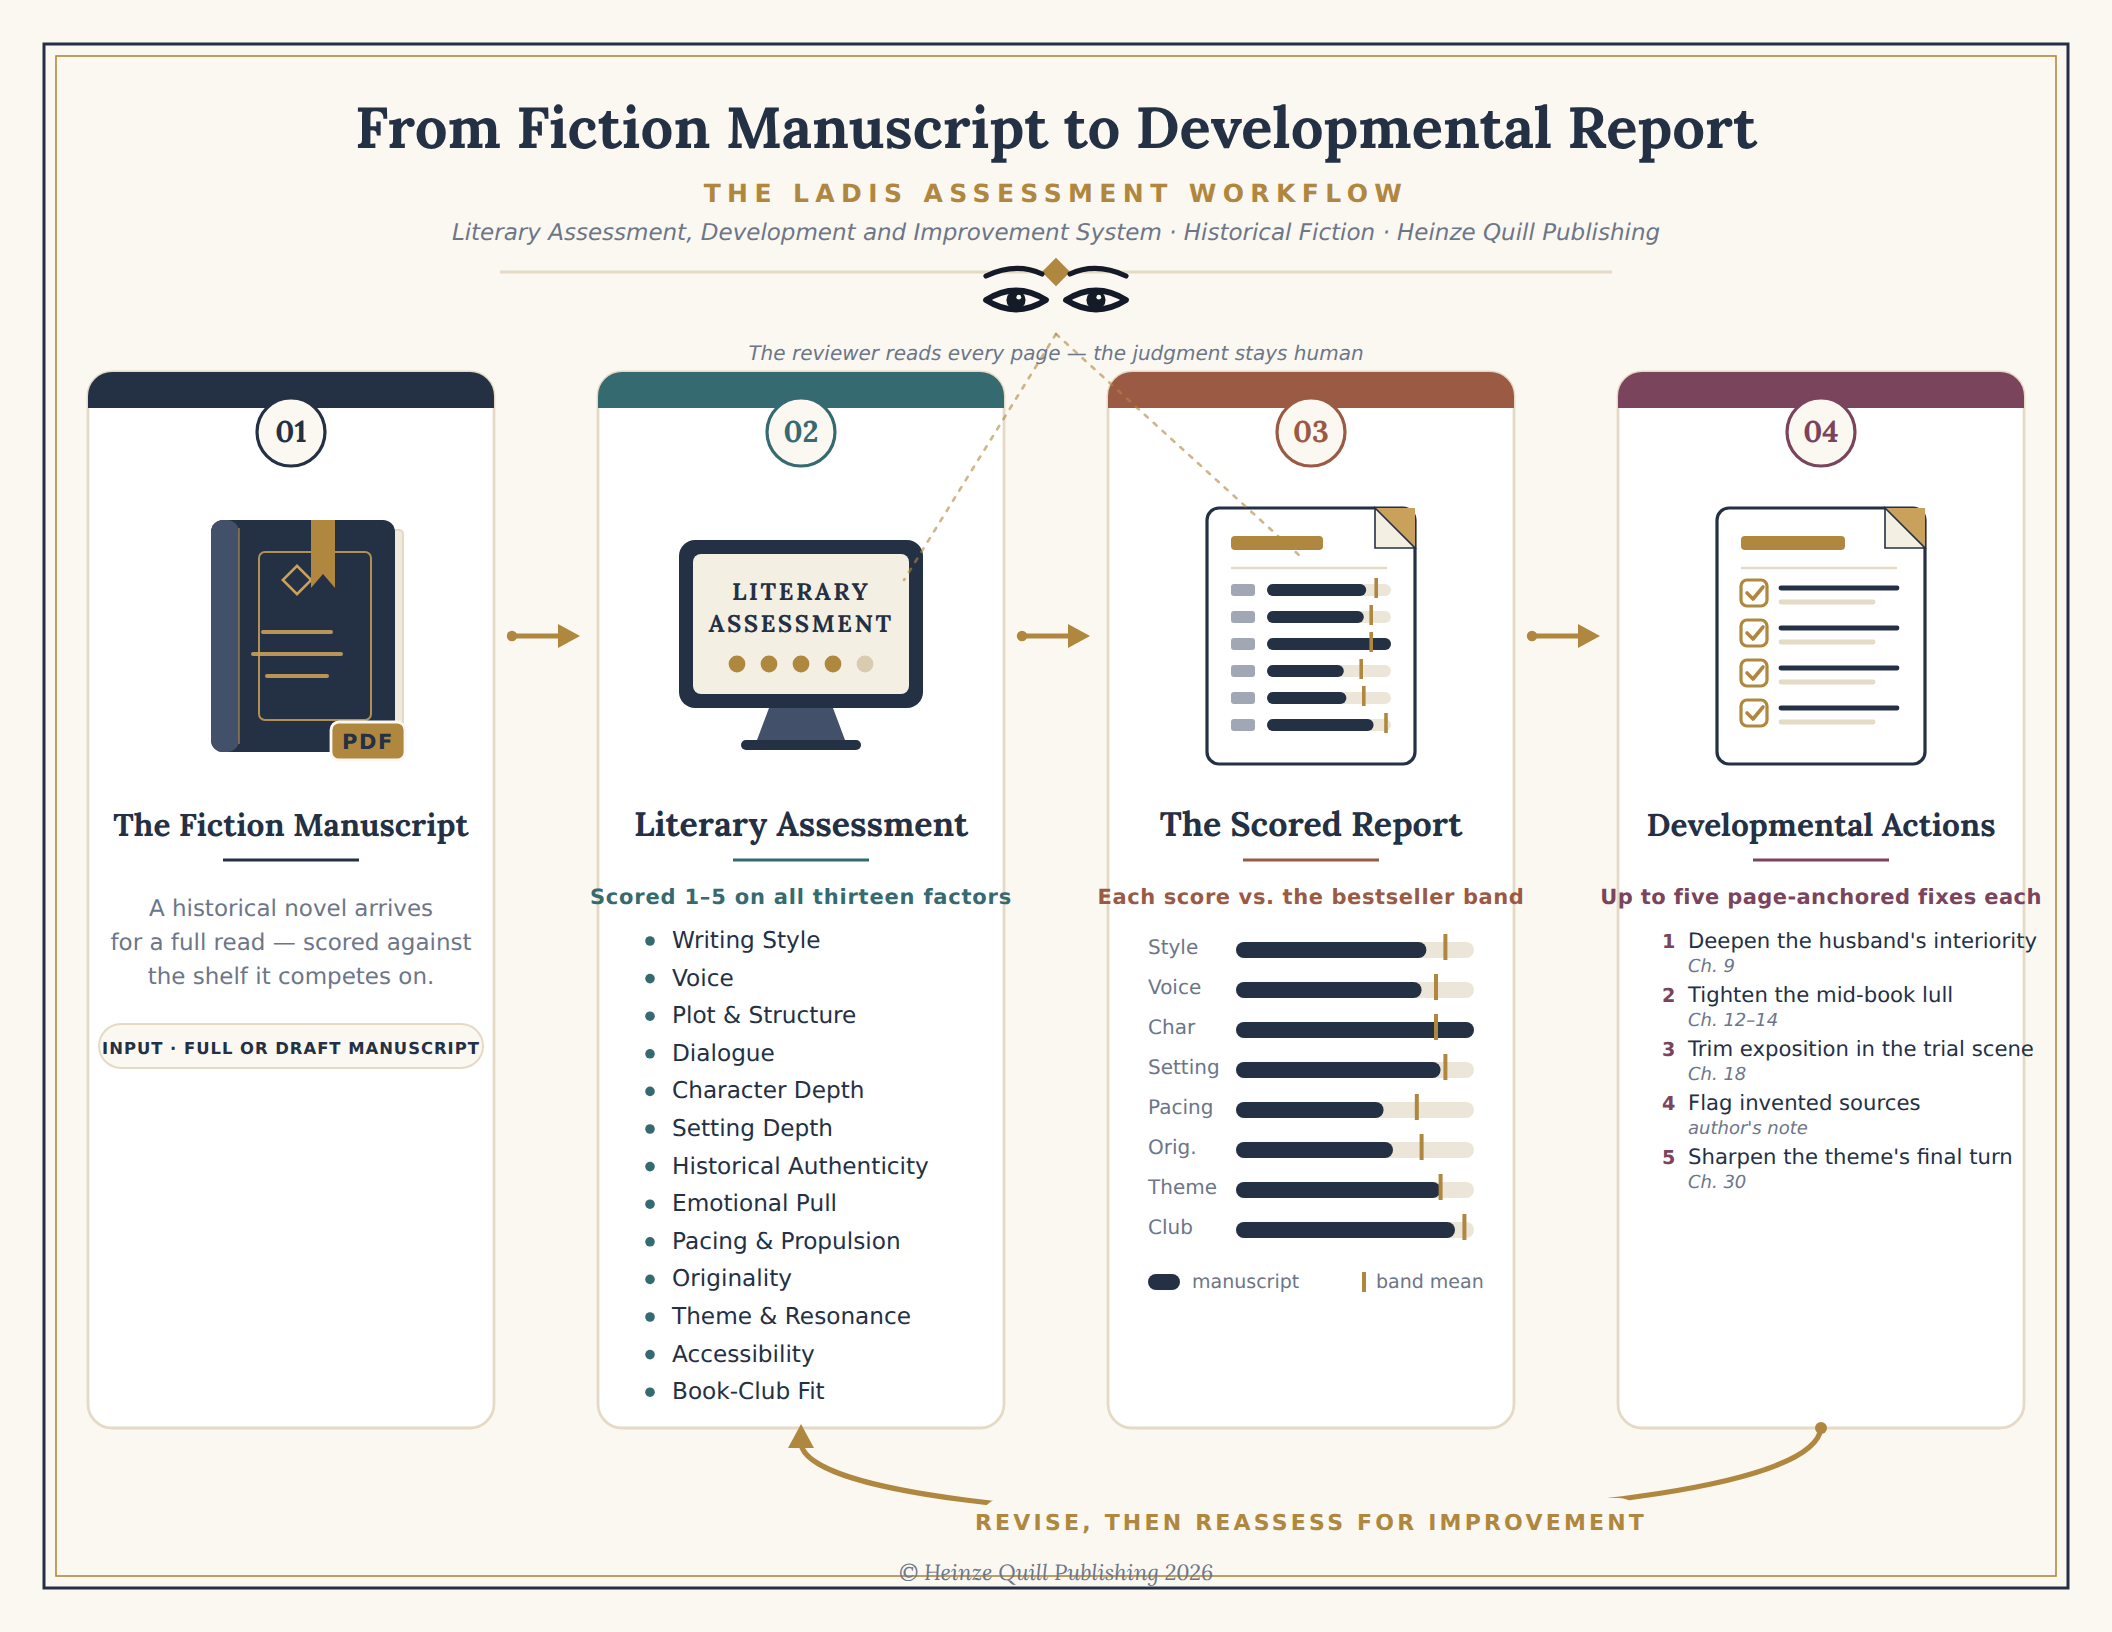Click the reviewer eyes icon
2112x1632 pixels.
(1056, 290)
